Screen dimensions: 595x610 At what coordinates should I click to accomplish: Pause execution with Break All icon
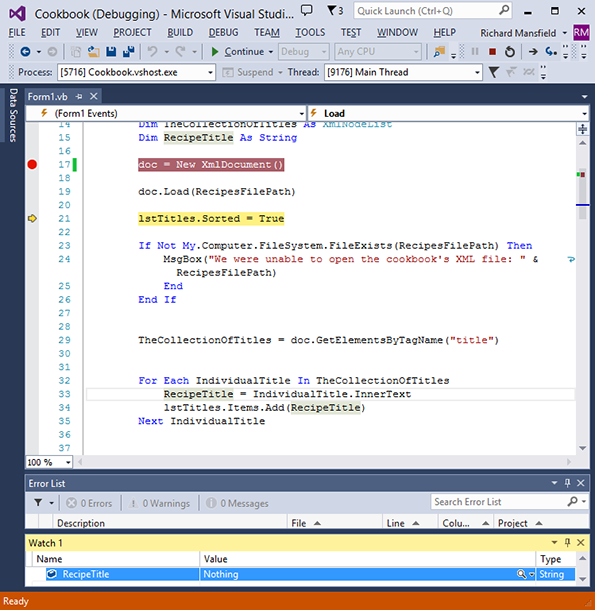point(475,51)
